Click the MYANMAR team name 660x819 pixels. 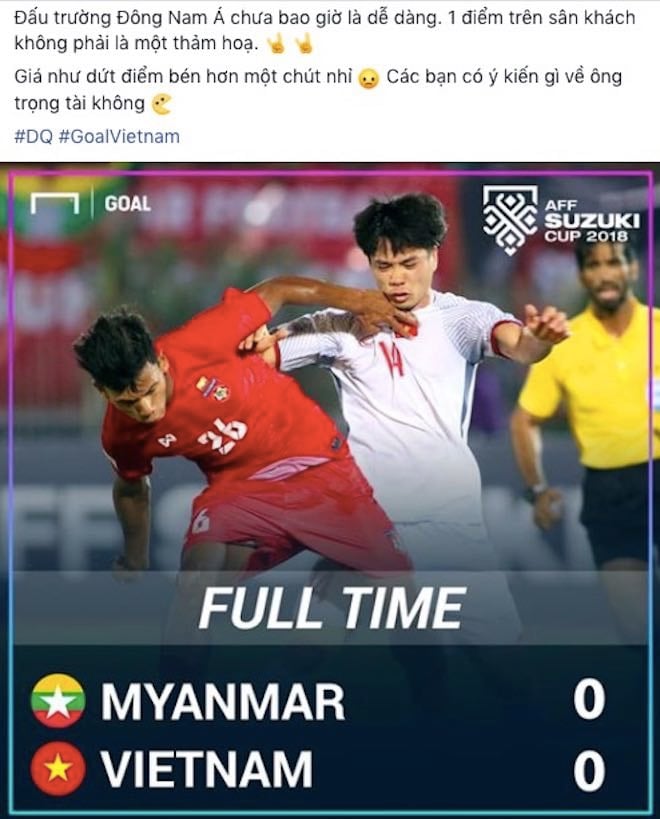[223, 701]
